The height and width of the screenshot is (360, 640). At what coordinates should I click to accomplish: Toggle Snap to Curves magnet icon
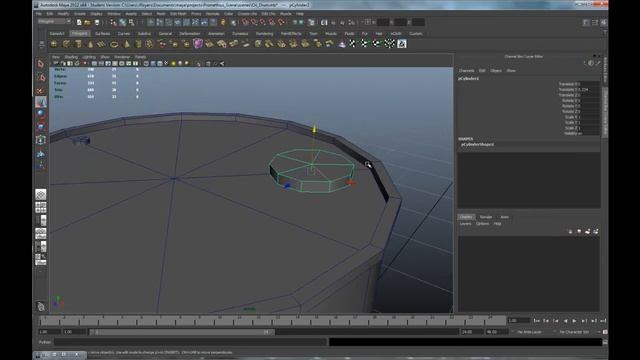(254, 22)
